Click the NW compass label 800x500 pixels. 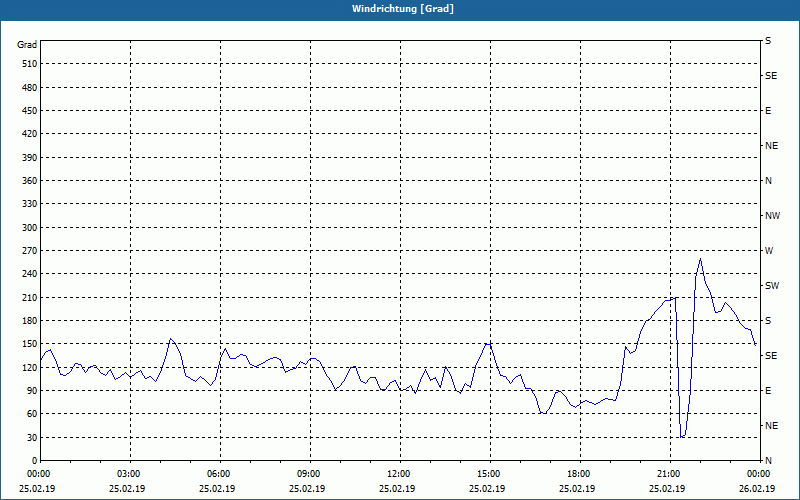pyautogui.click(x=772, y=216)
